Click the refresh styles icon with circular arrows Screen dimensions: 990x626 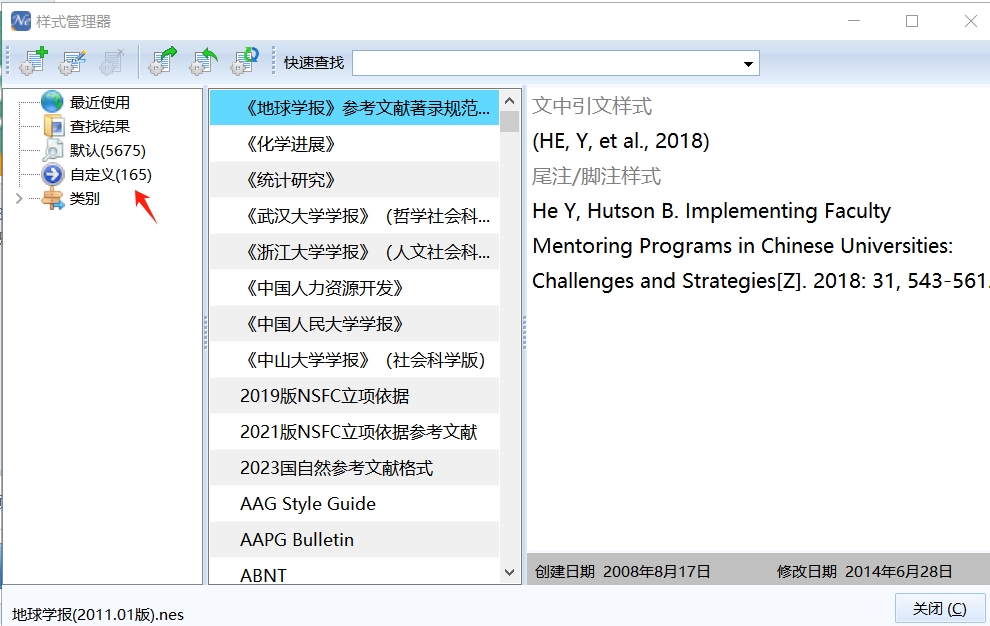tap(244, 61)
